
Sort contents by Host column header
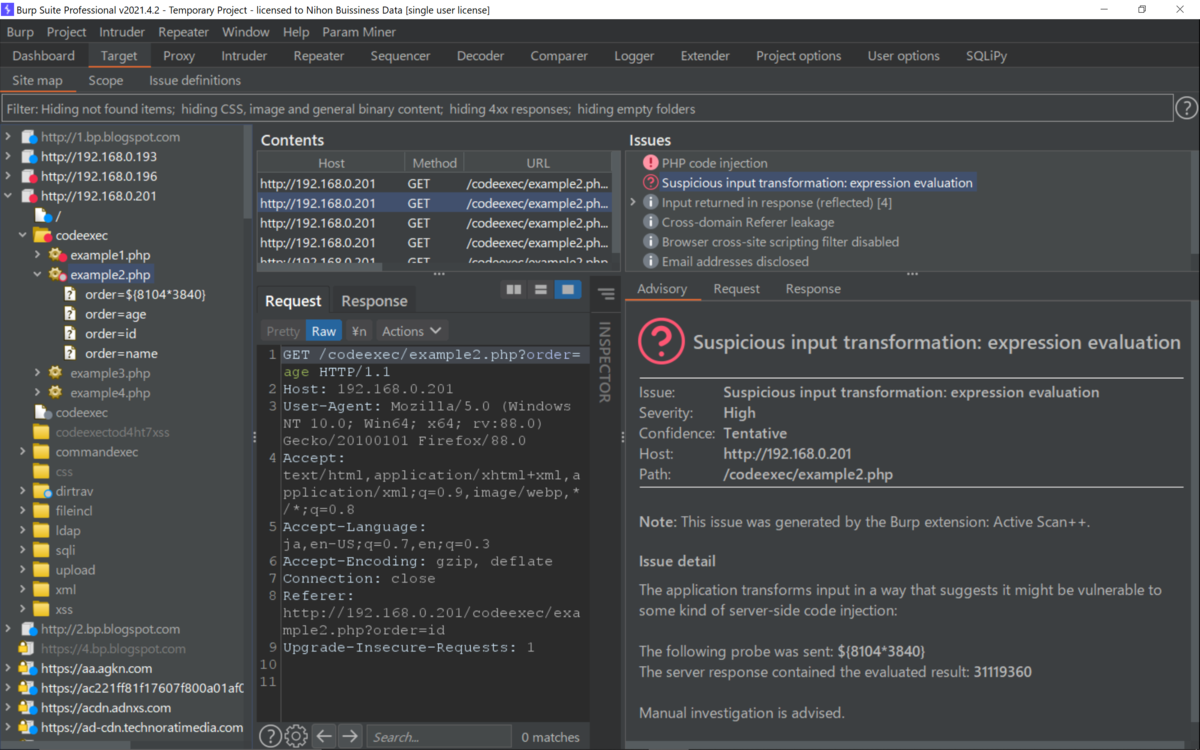click(331, 163)
